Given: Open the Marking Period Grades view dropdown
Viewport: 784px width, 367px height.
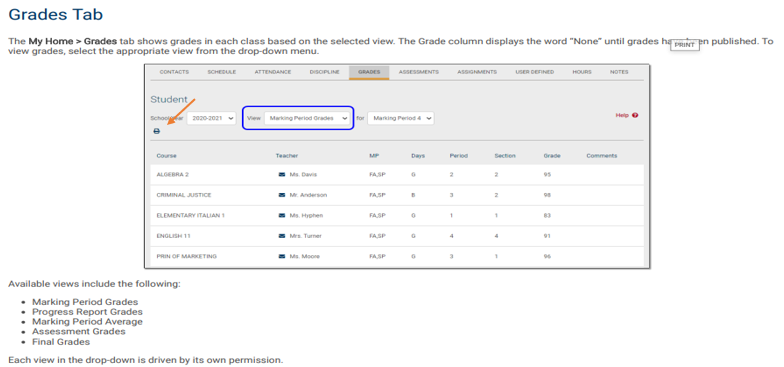Looking at the screenshot, I should 306,118.
